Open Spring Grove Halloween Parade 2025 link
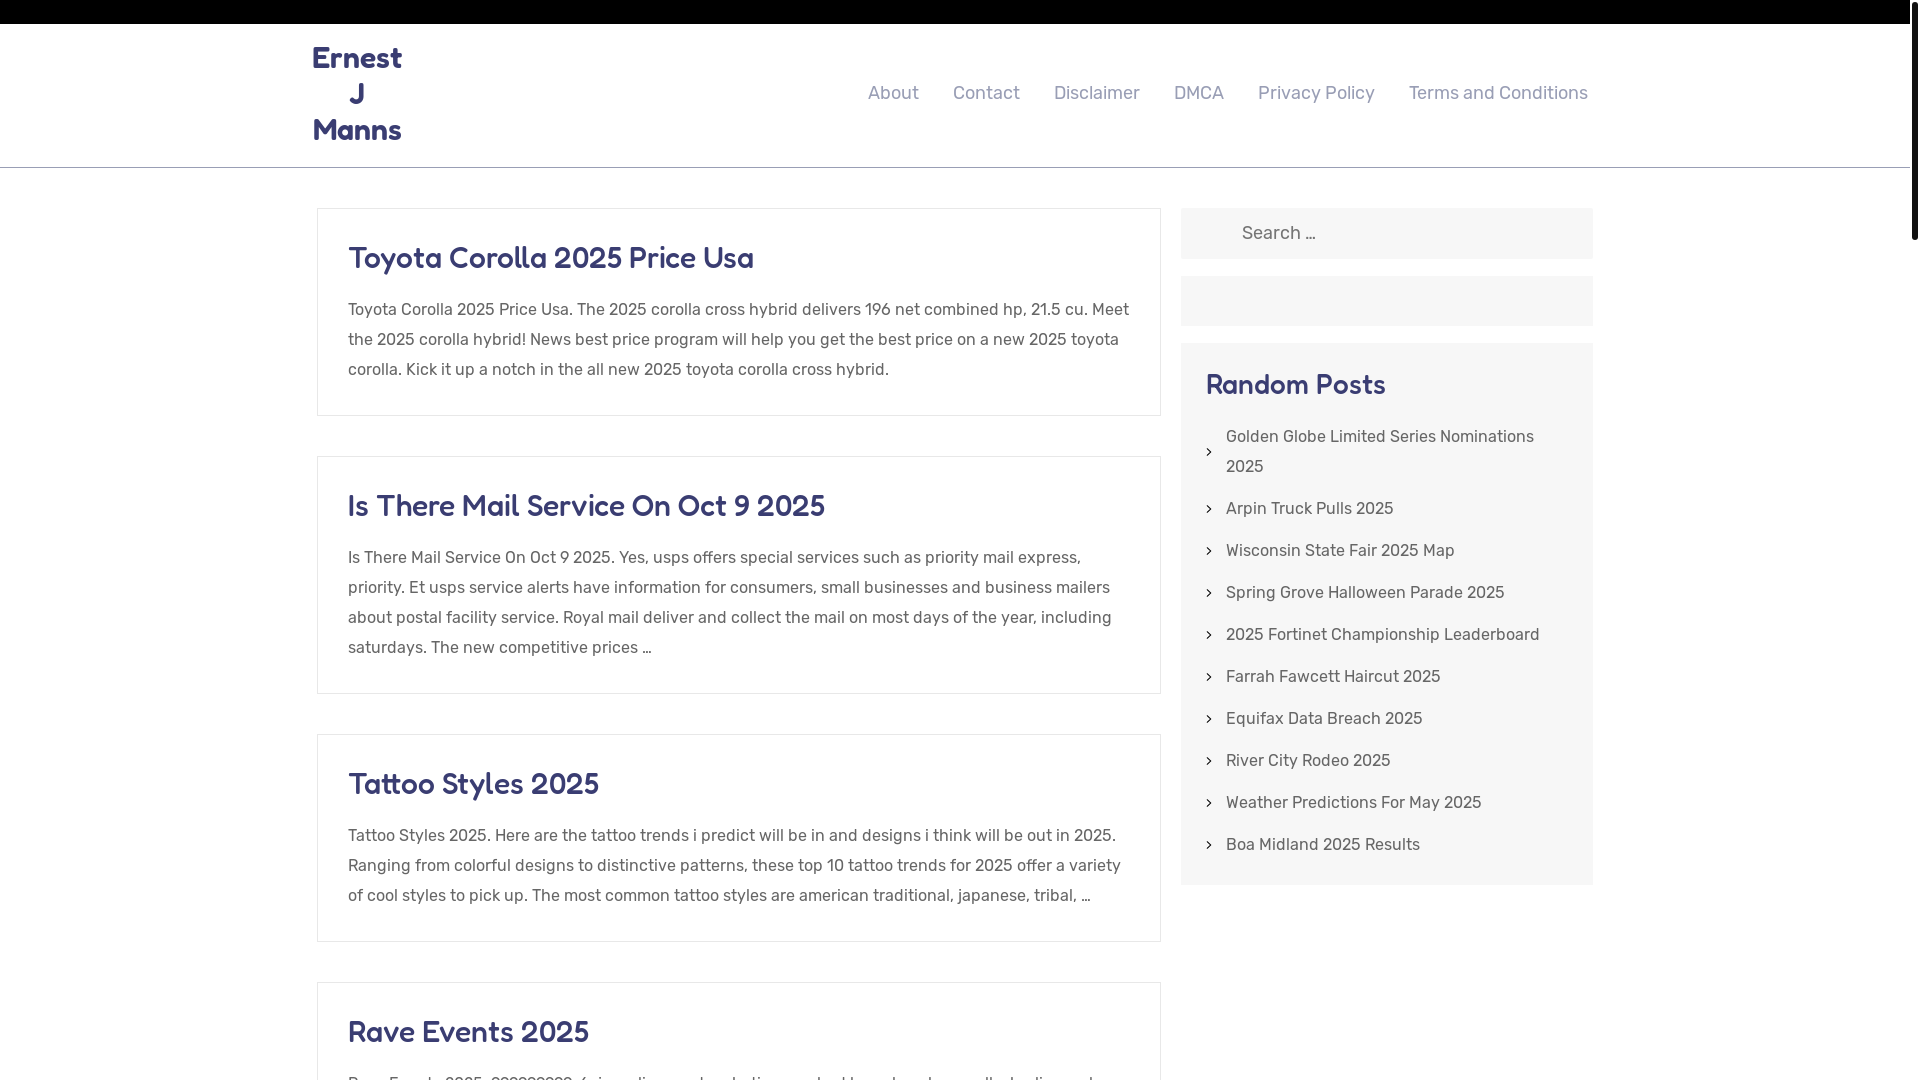The width and height of the screenshot is (1920, 1080). pos(1365,593)
